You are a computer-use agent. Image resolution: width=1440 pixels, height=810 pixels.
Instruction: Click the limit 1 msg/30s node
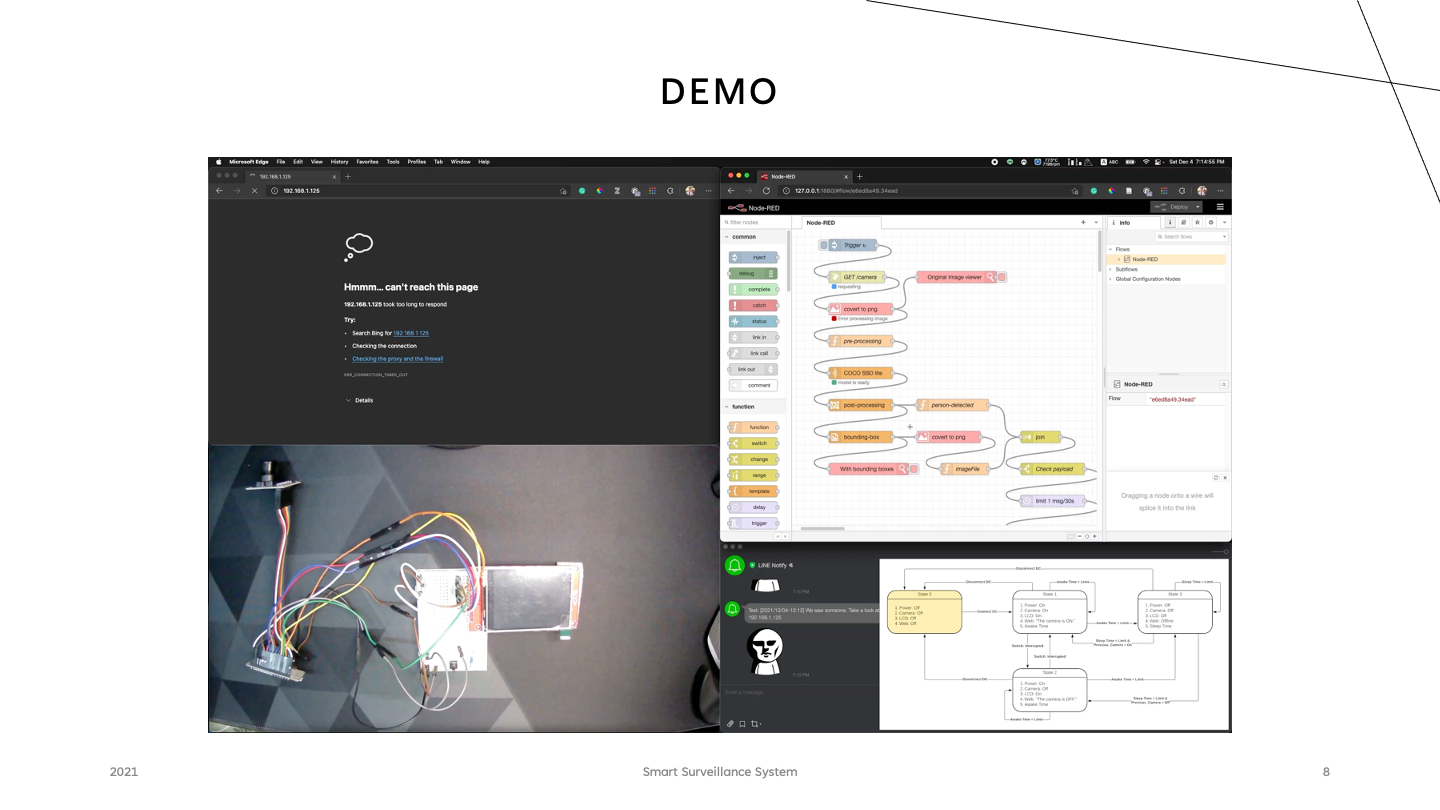coord(1052,501)
